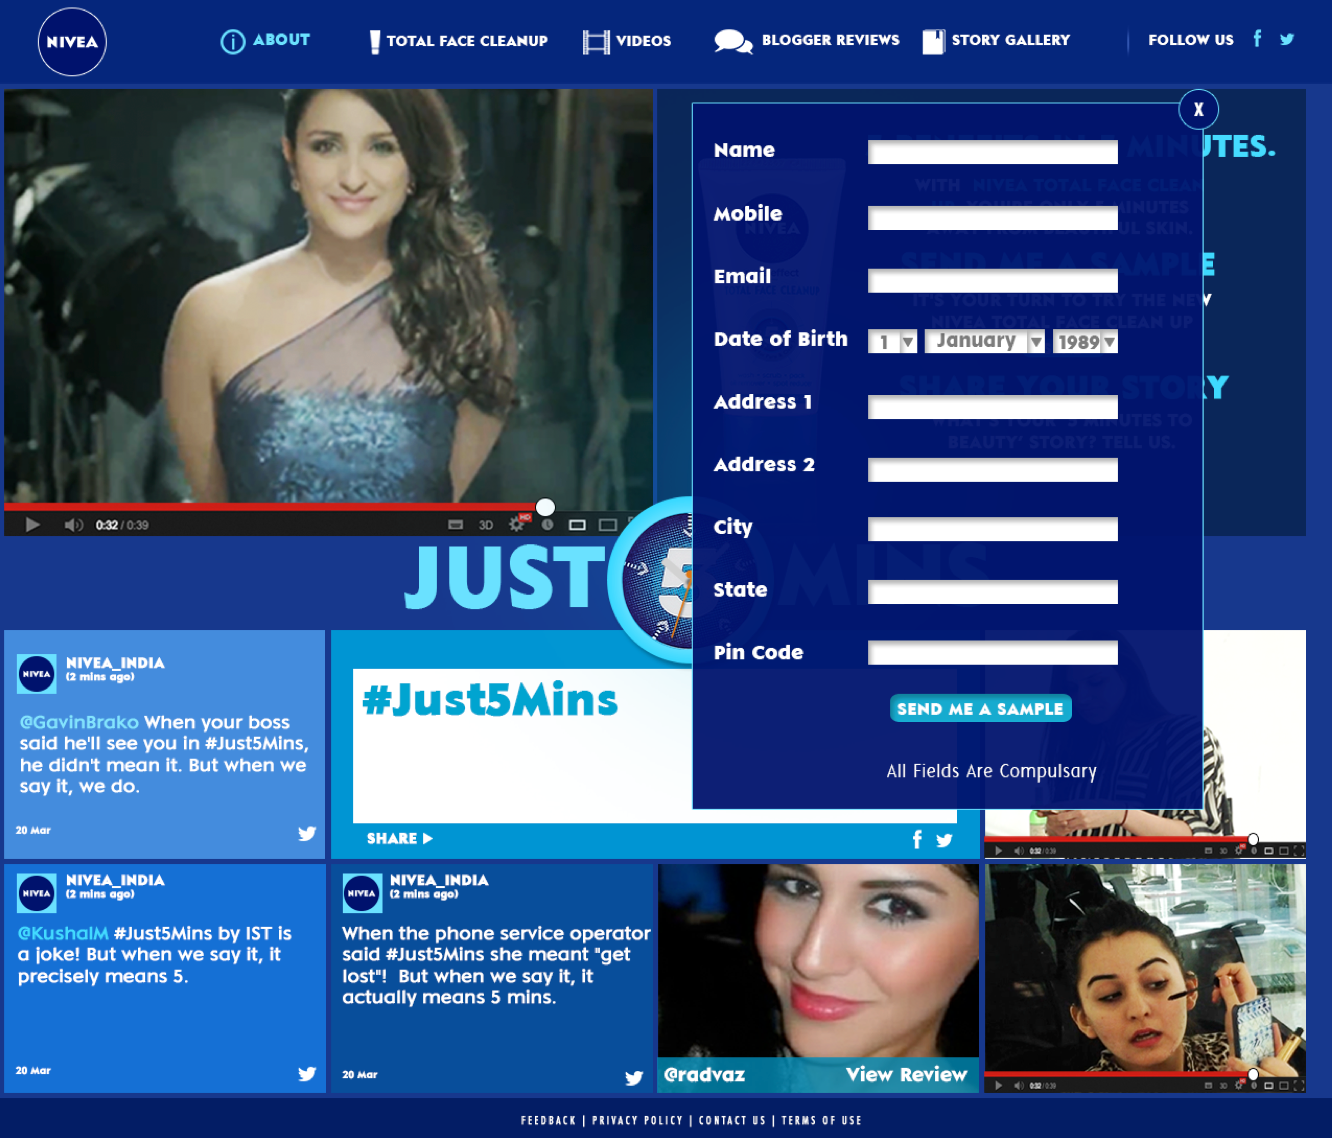Toggle captions on main video

(455, 524)
